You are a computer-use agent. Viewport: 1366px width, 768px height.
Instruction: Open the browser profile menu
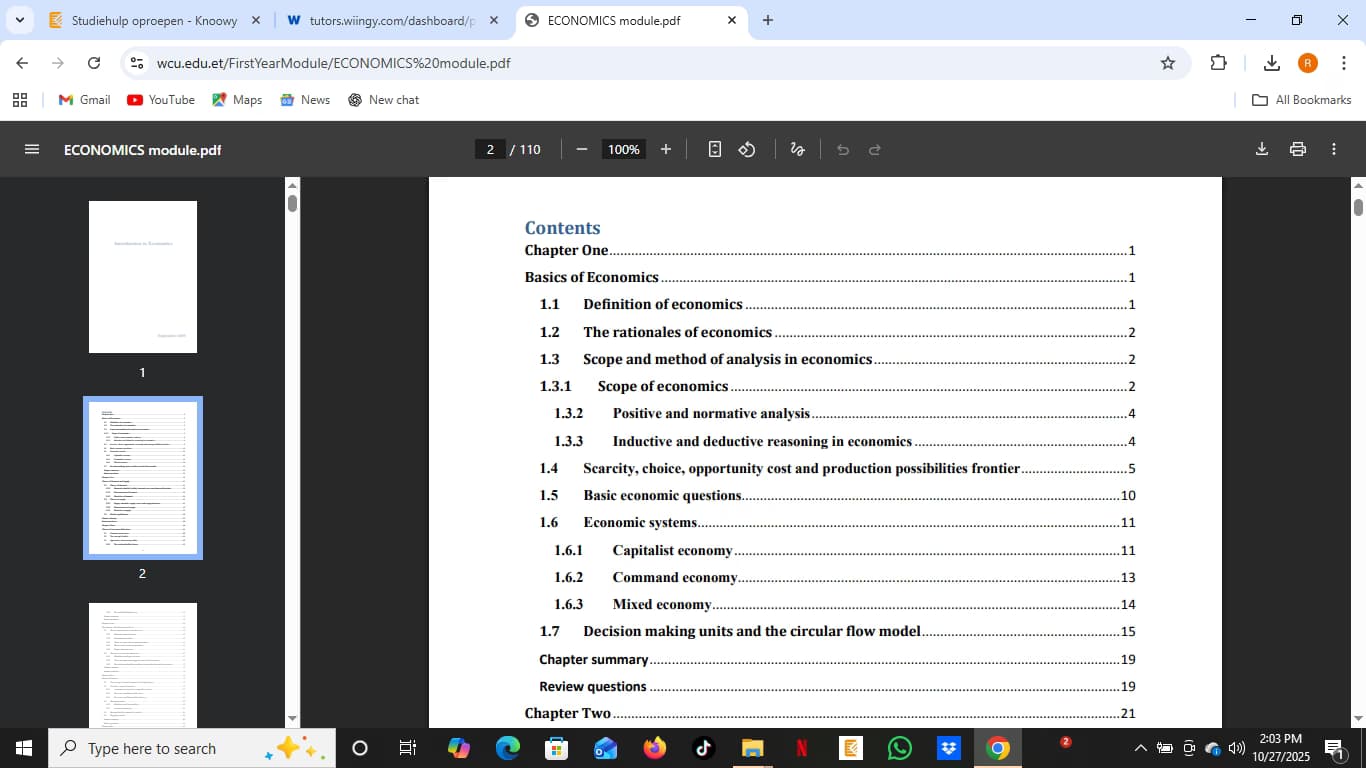coord(1307,62)
